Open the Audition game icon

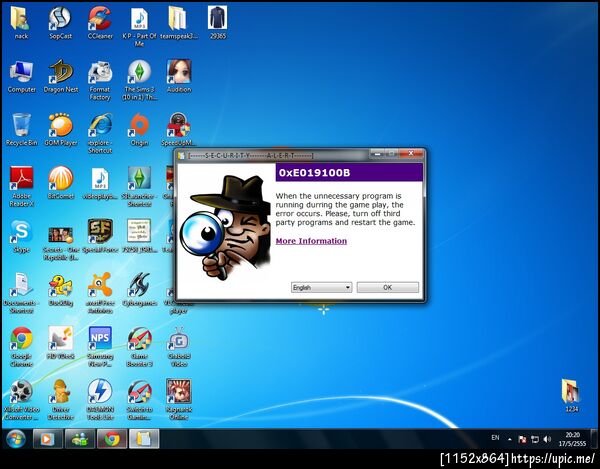click(179, 77)
